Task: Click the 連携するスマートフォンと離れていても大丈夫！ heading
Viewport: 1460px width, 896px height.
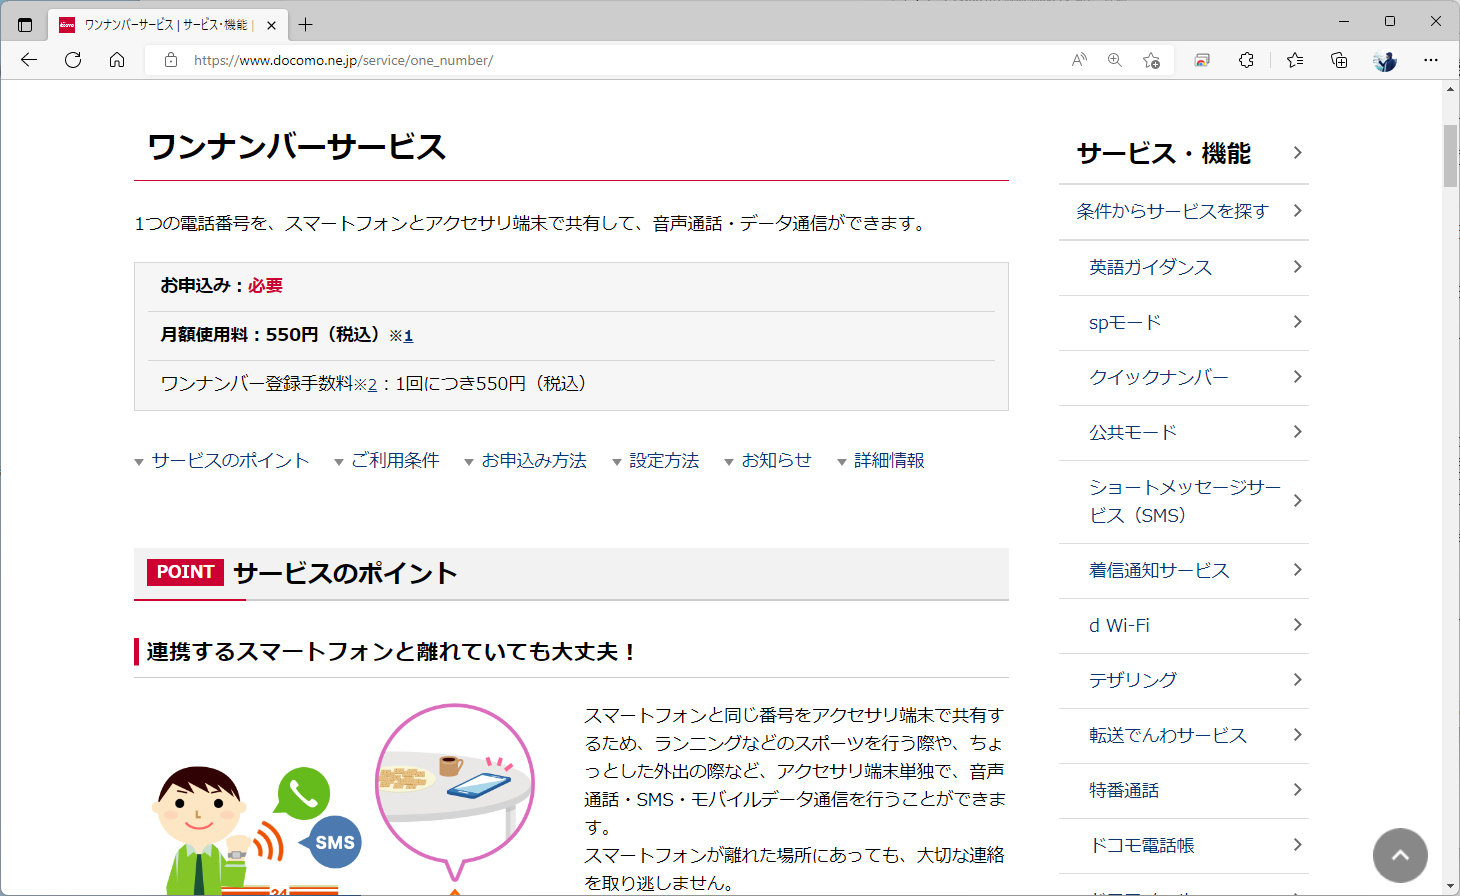Action: [391, 652]
